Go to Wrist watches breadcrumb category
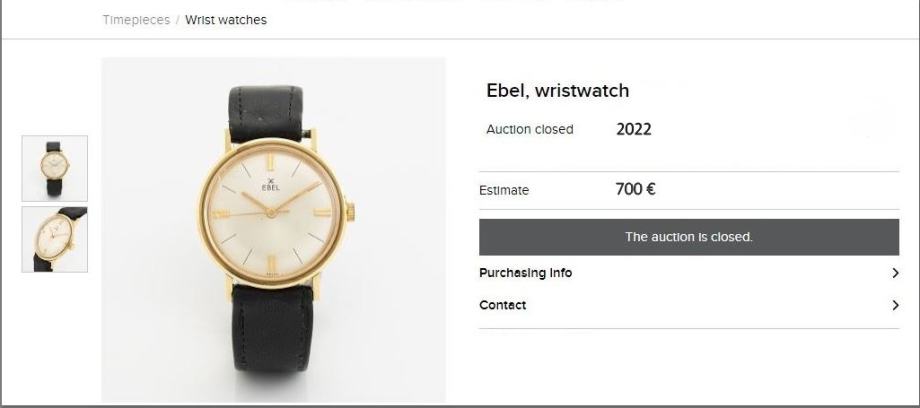This screenshot has width=920, height=408. [x=226, y=20]
